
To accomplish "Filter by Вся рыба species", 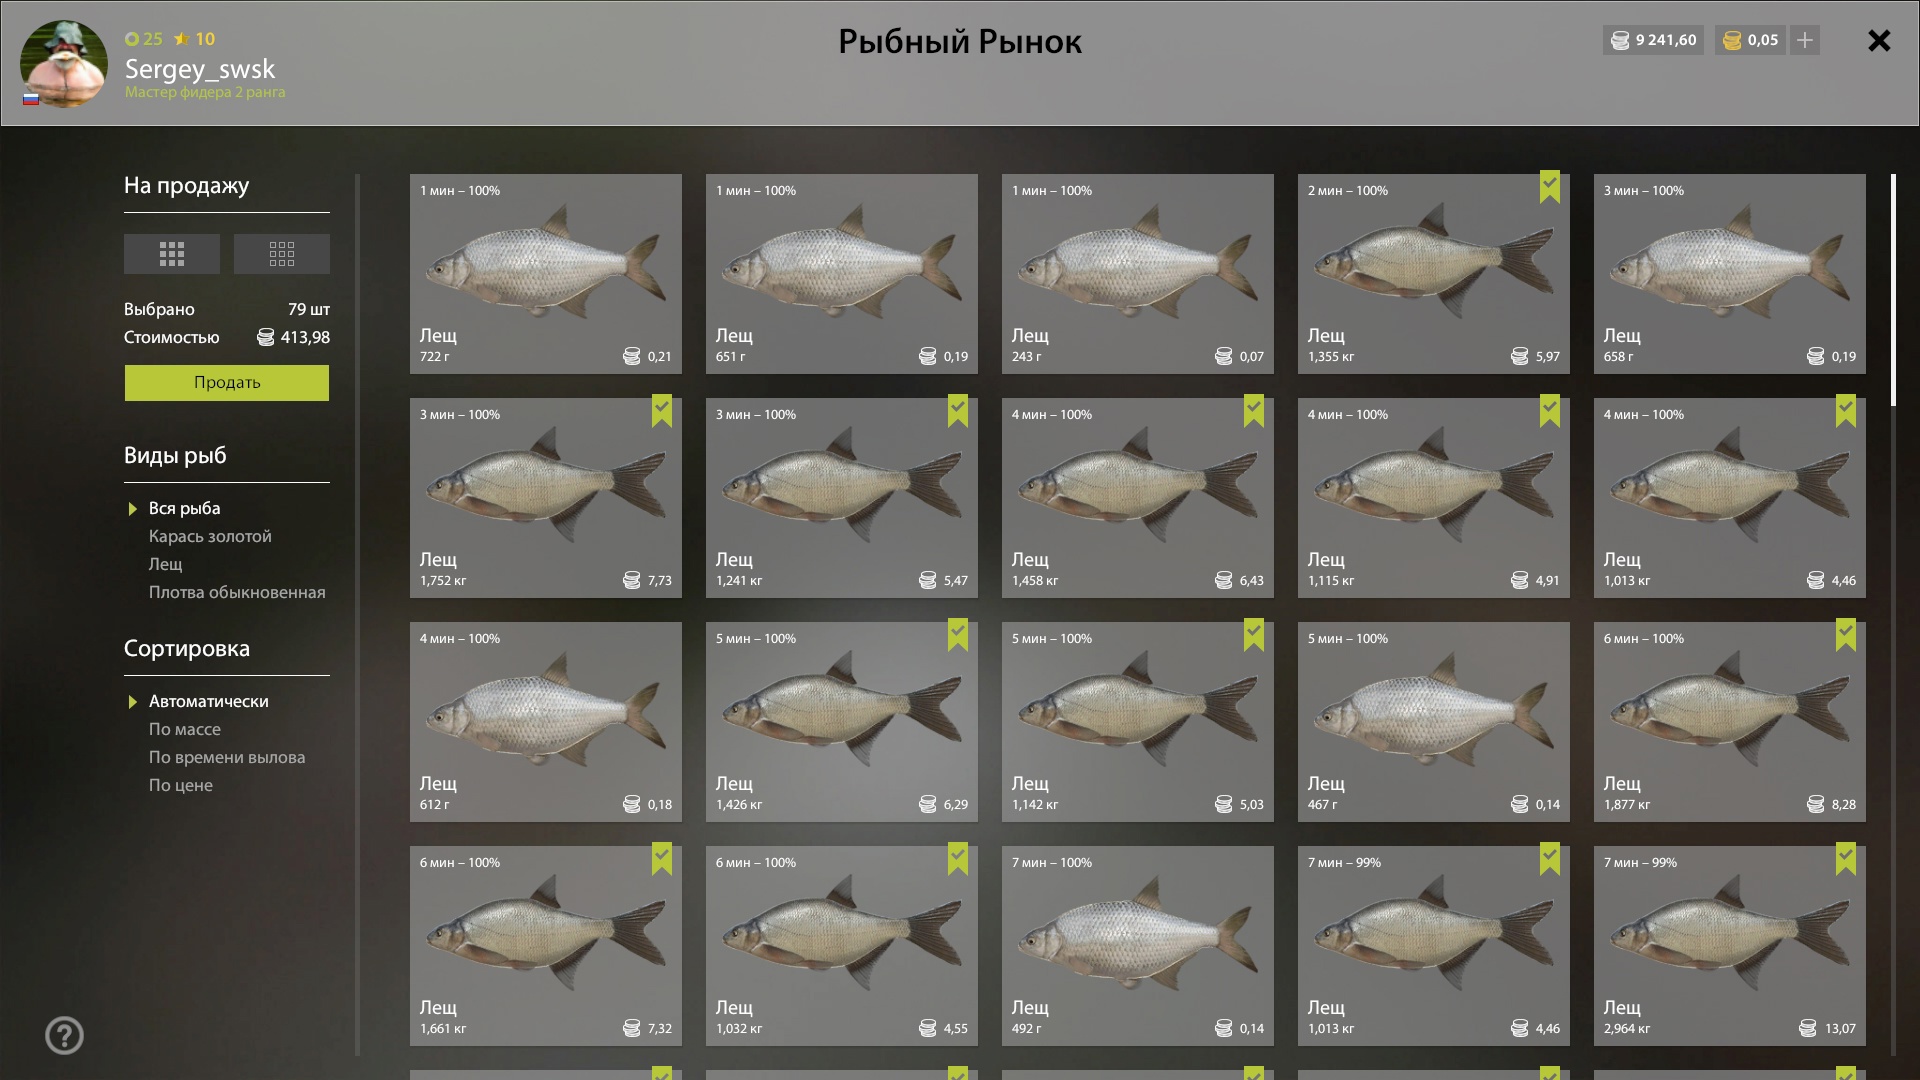I will coord(184,508).
